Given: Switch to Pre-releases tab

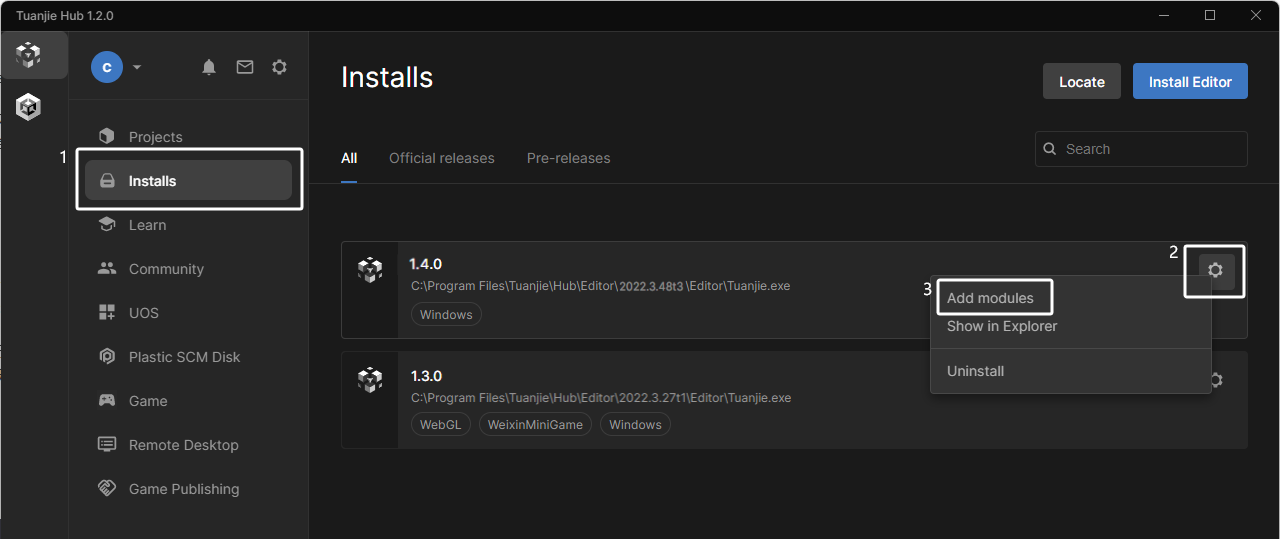Looking at the screenshot, I should click(x=568, y=158).
